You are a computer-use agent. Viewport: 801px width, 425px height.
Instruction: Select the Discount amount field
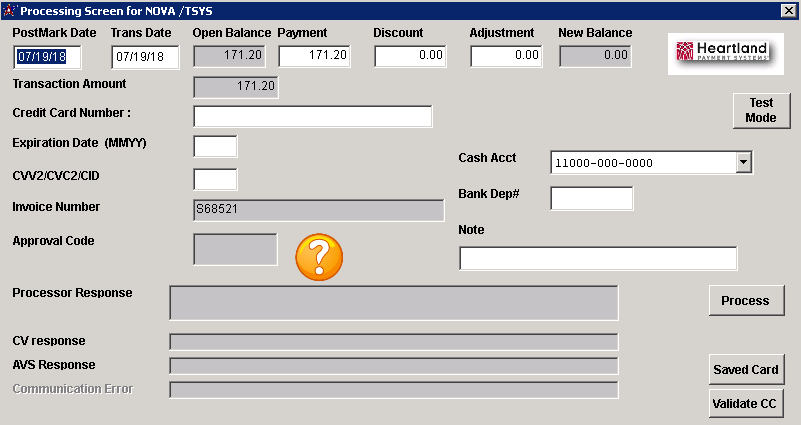pyautogui.click(x=410, y=56)
